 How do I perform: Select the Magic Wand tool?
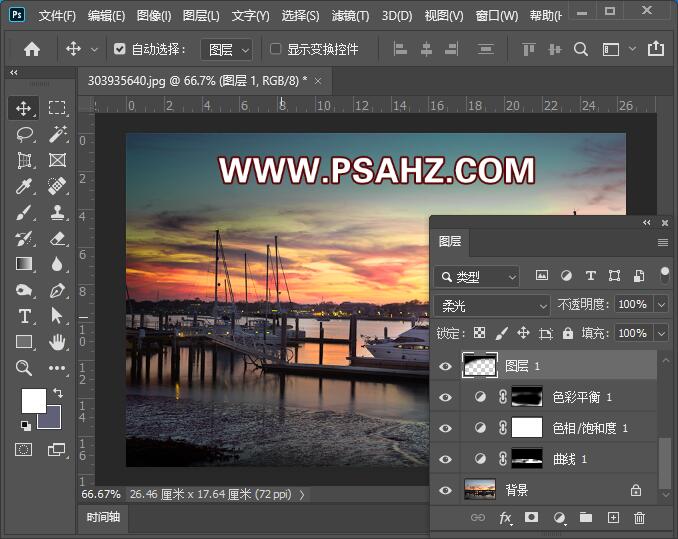point(58,134)
